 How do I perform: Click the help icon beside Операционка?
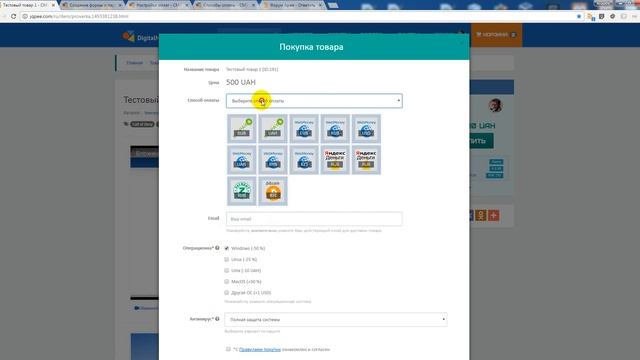[x=217, y=248]
